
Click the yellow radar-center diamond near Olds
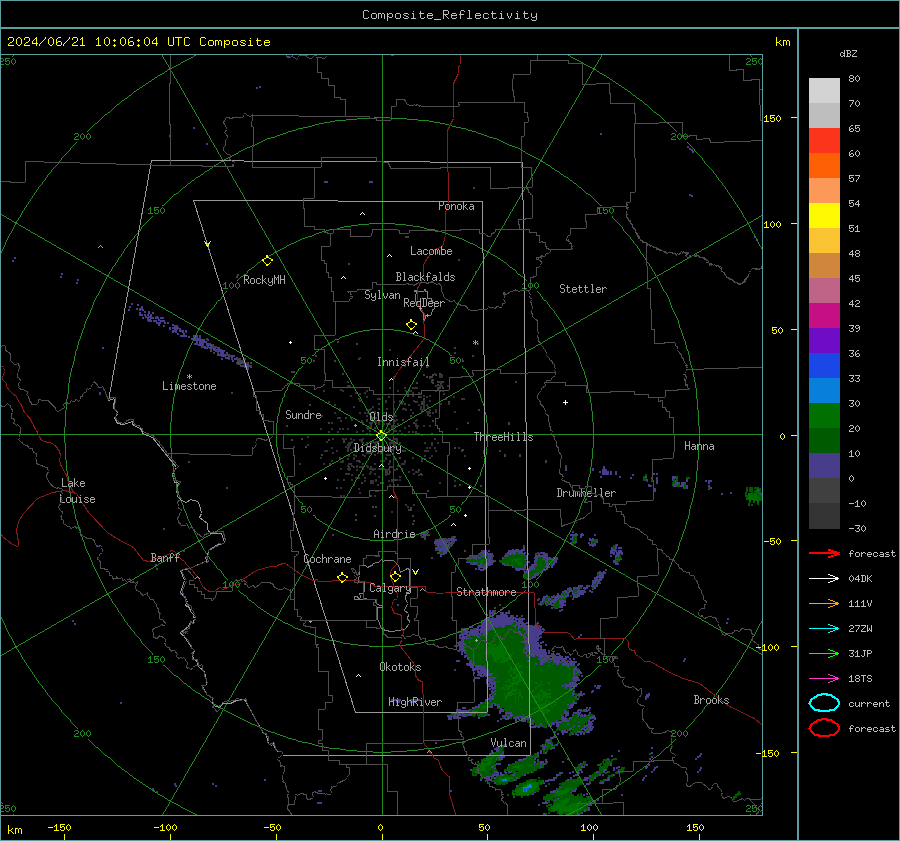(x=381, y=436)
